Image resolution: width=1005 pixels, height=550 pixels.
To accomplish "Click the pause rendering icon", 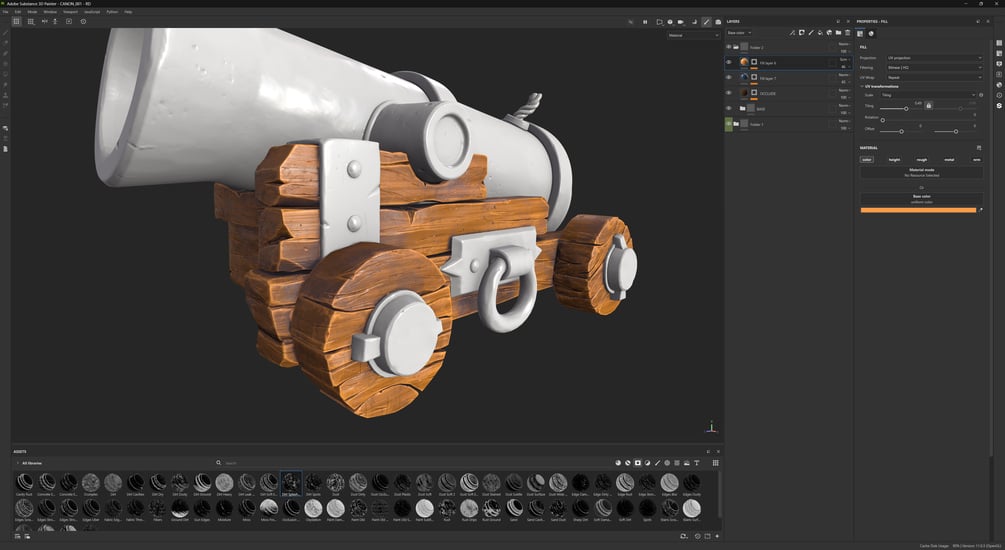I will pos(645,22).
